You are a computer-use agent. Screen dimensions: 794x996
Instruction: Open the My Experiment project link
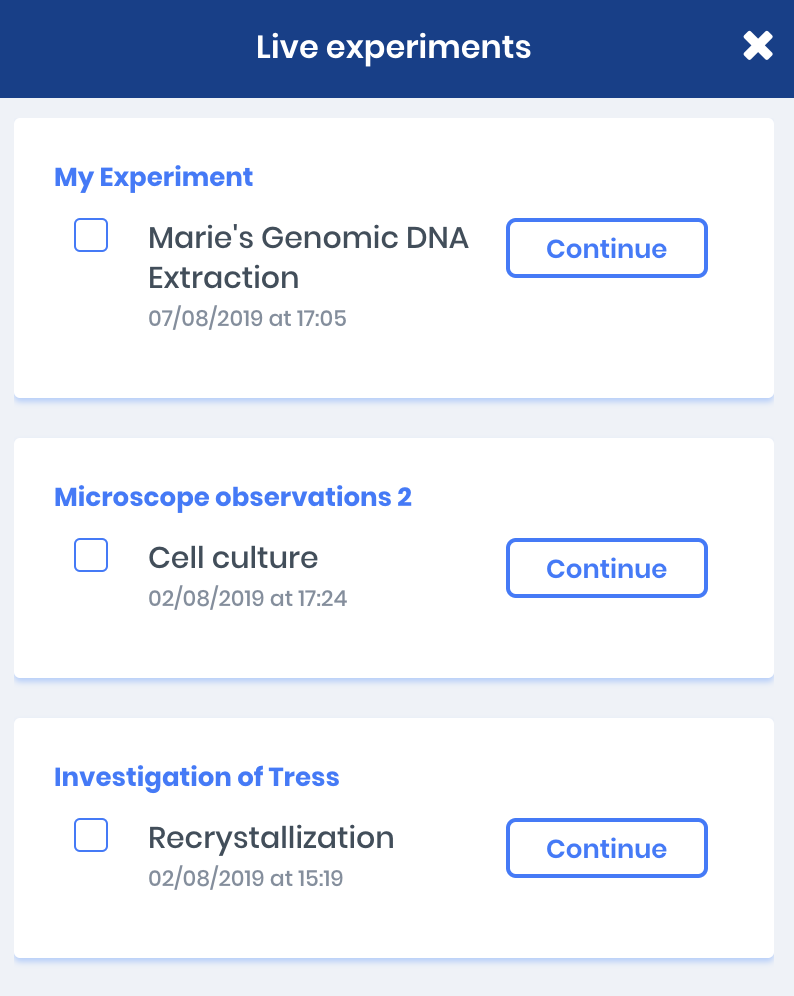(x=153, y=177)
